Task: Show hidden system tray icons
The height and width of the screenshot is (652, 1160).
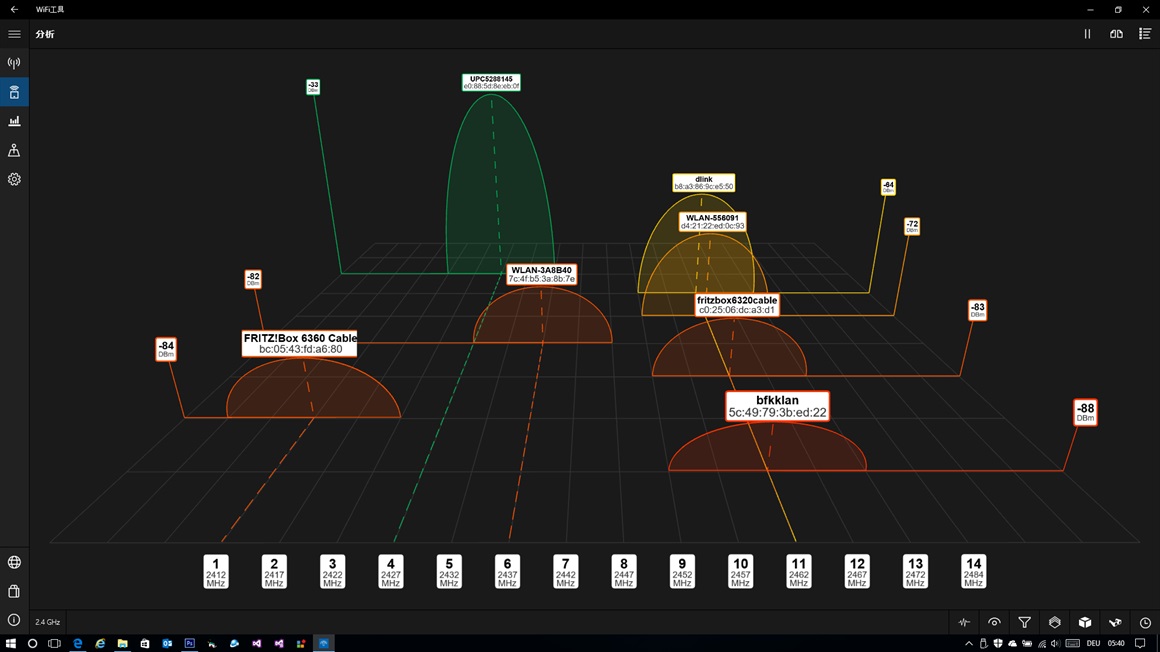Action: coord(968,643)
